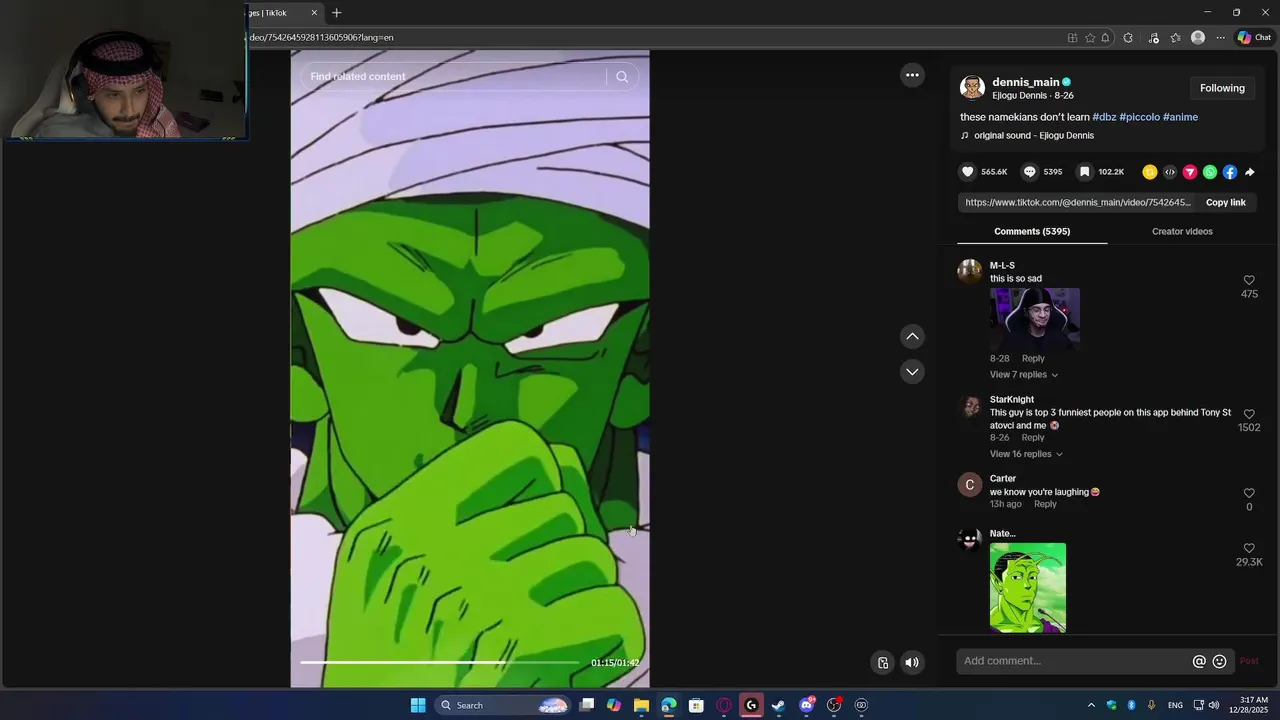1280x720 pixels.
Task: Send video to friends via red arrow icon
Action: pyautogui.click(x=1190, y=172)
